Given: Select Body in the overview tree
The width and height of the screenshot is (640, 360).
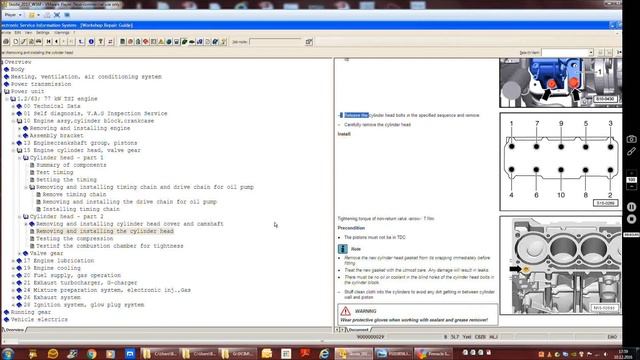Looking at the screenshot, I should pyautogui.click(x=18, y=69).
